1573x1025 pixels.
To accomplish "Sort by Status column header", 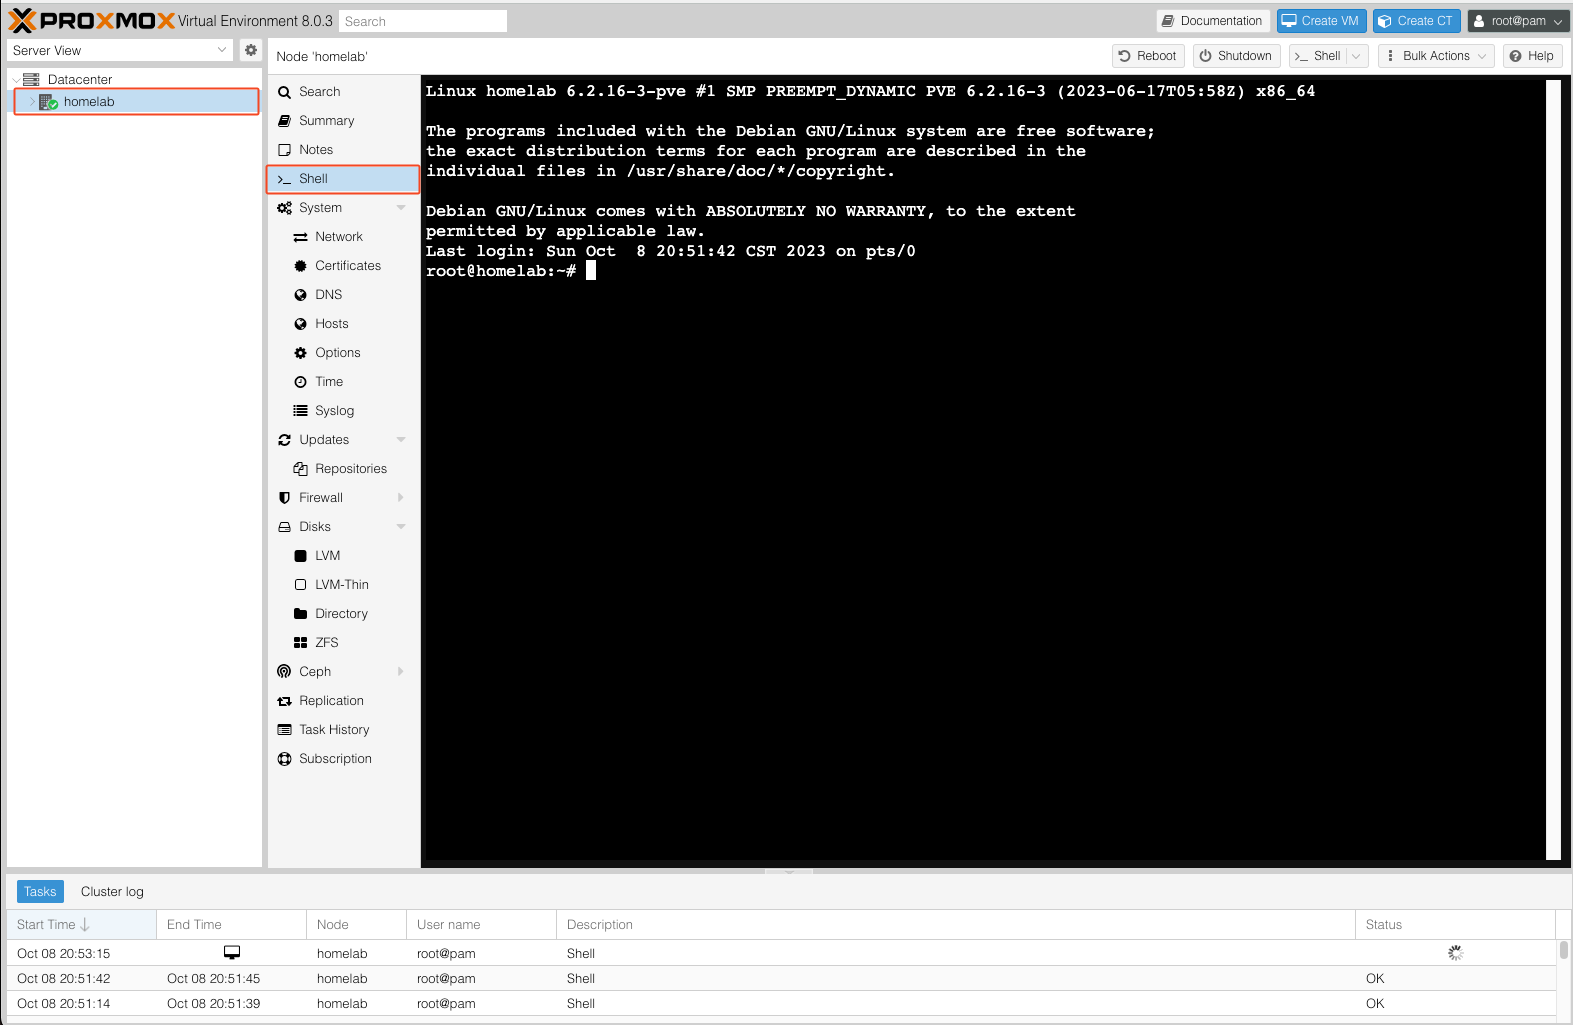I will pos(1455,924).
